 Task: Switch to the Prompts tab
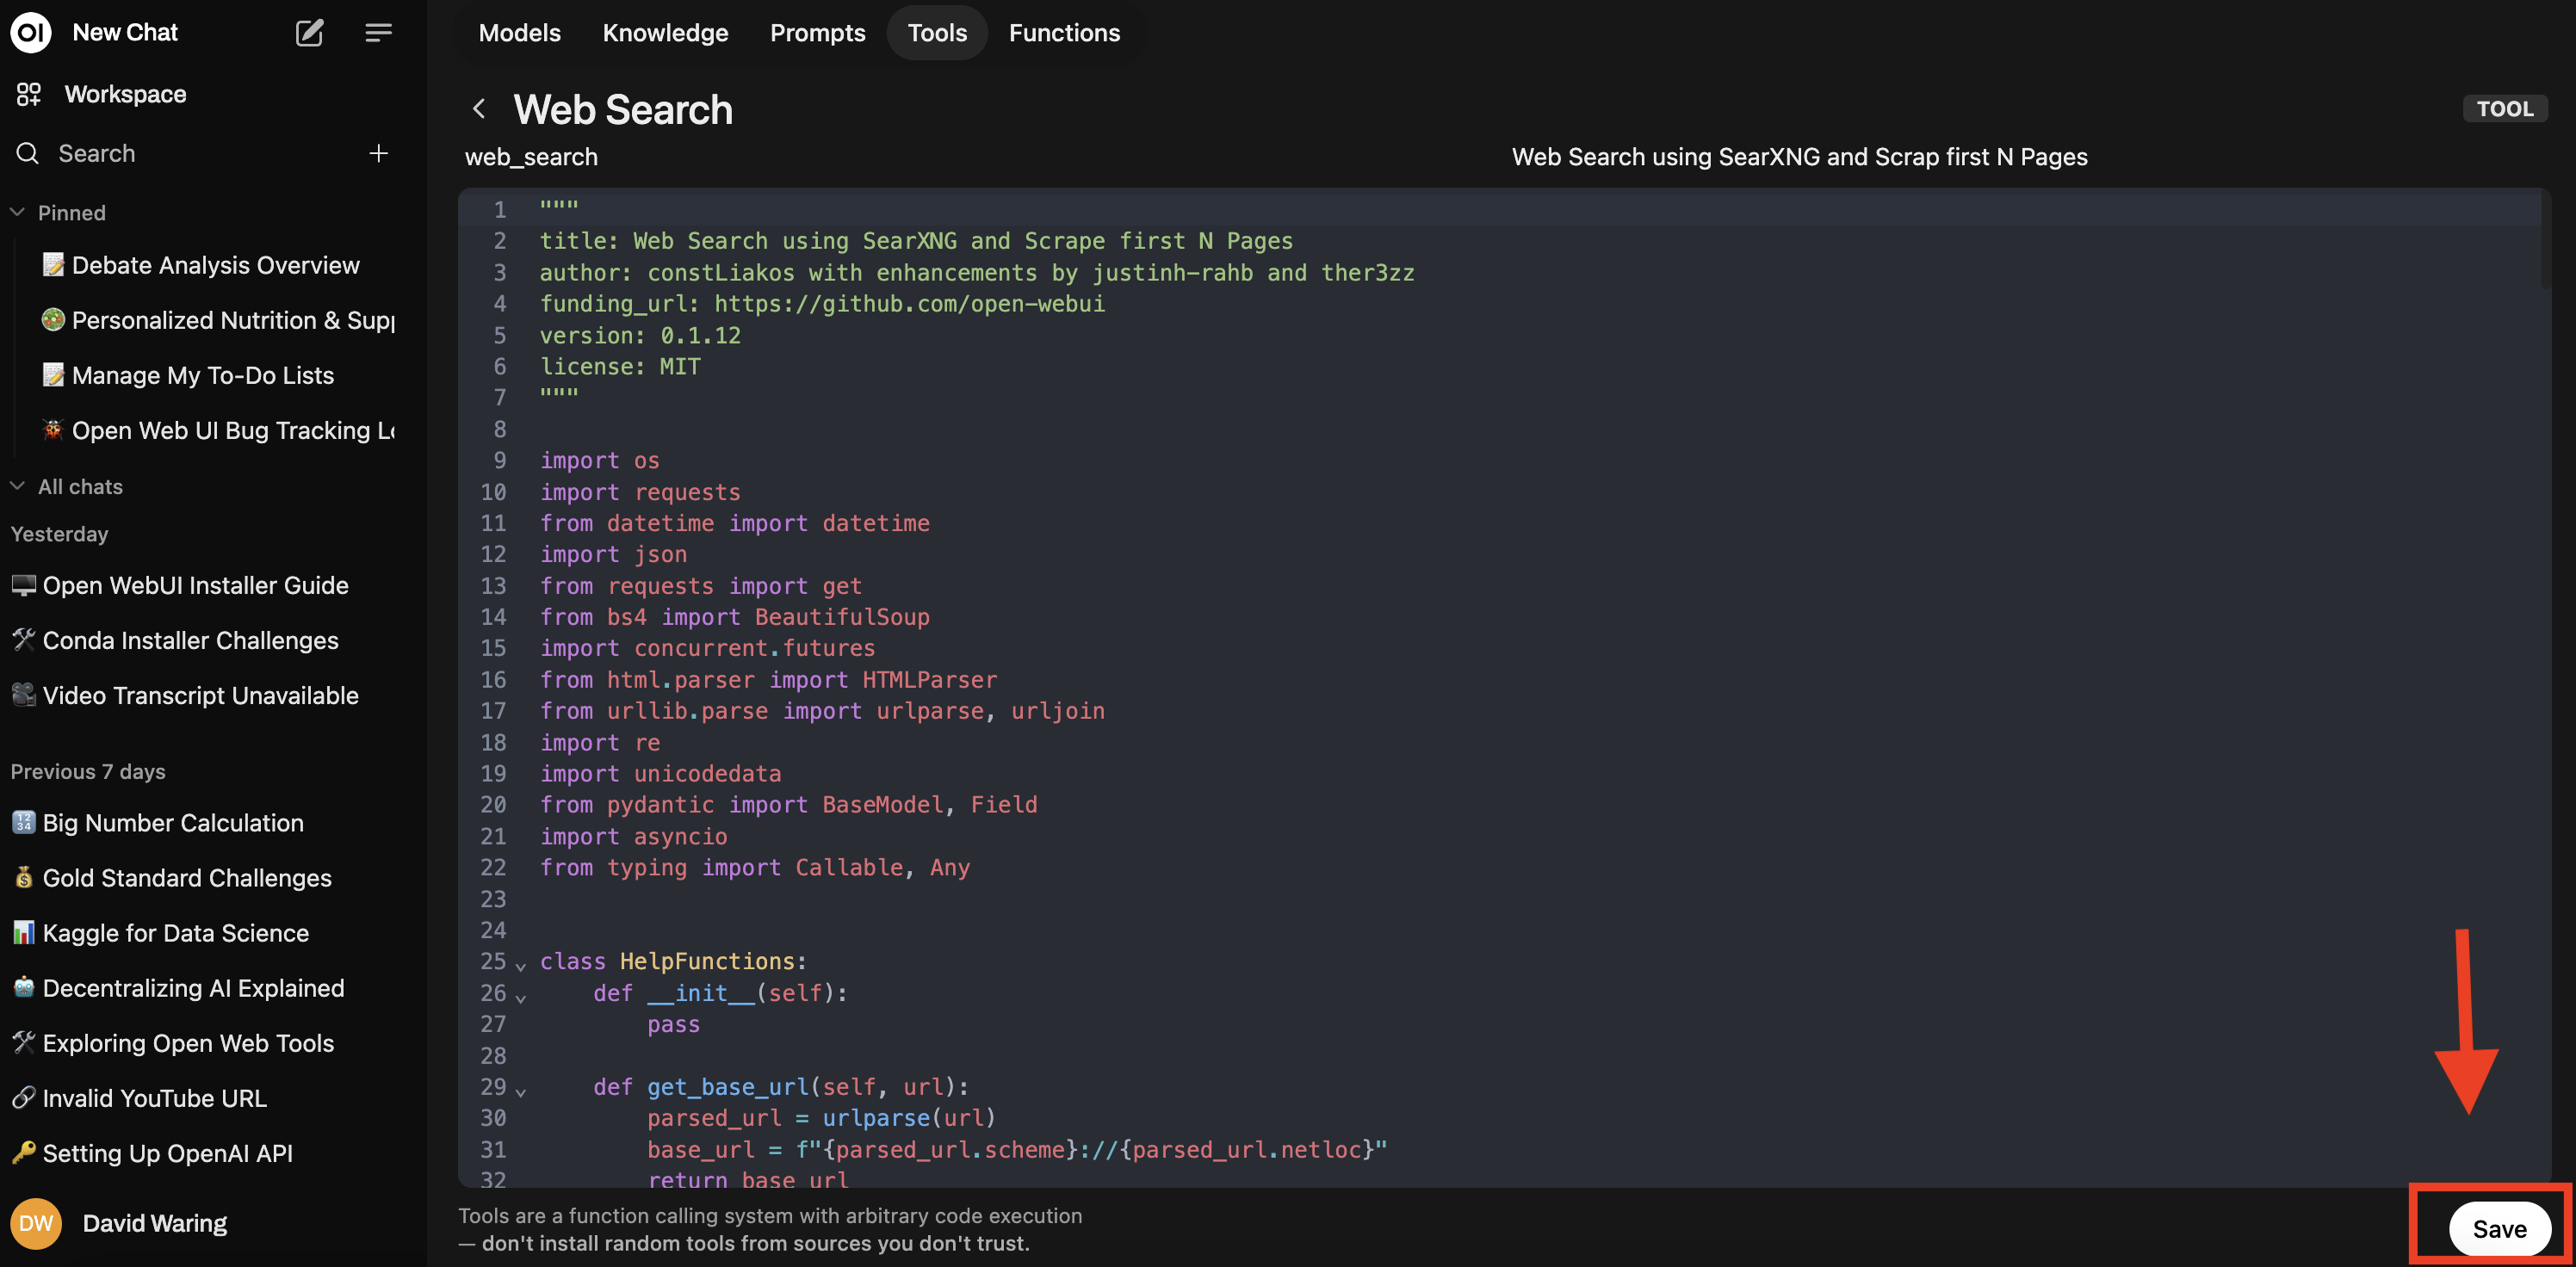[x=817, y=33]
